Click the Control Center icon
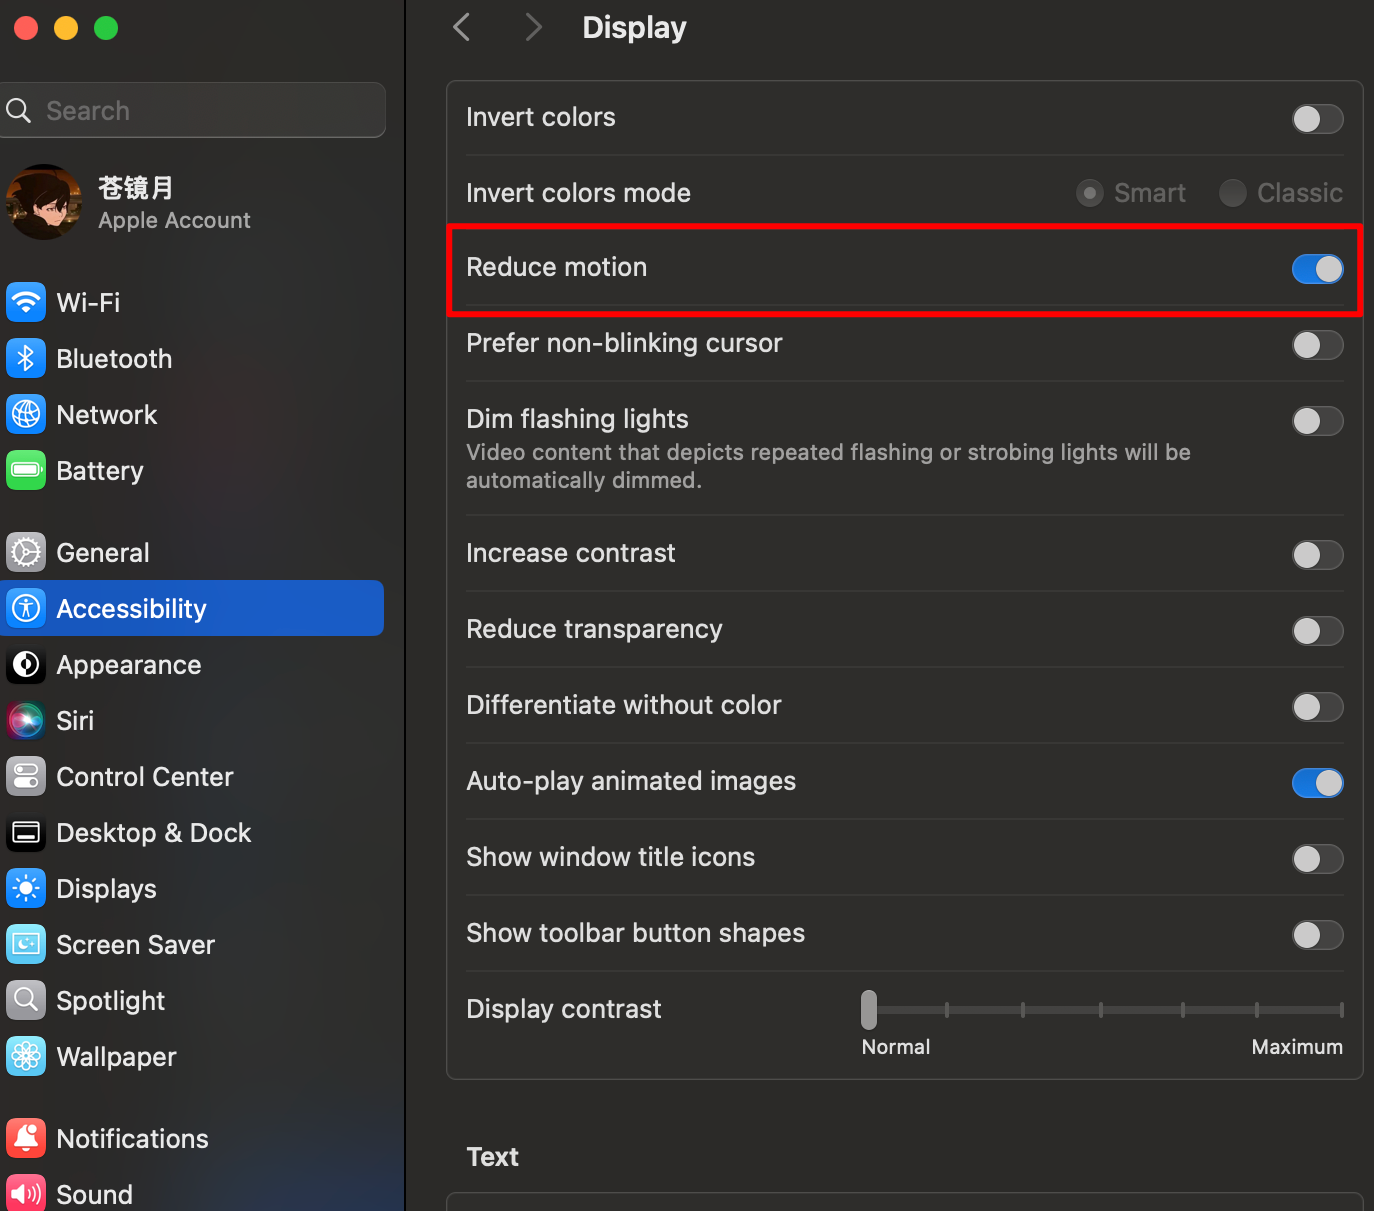 coord(26,776)
